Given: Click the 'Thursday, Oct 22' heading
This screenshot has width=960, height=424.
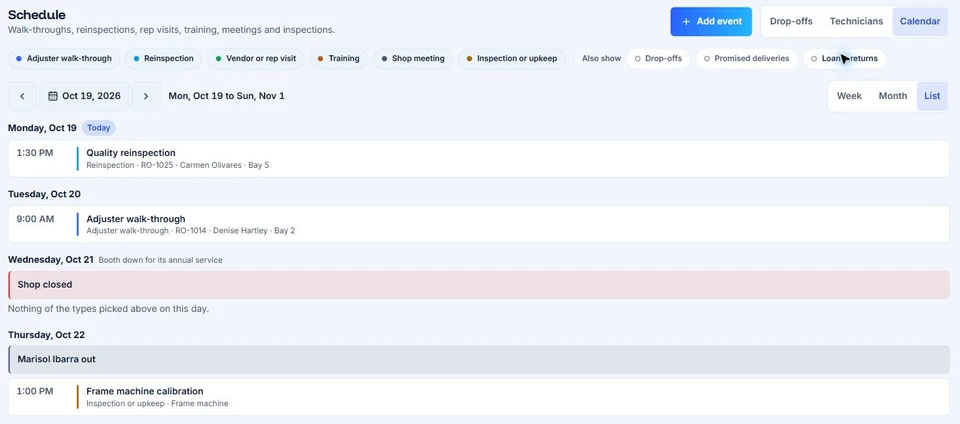Looking at the screenshot, I should 47,335.
